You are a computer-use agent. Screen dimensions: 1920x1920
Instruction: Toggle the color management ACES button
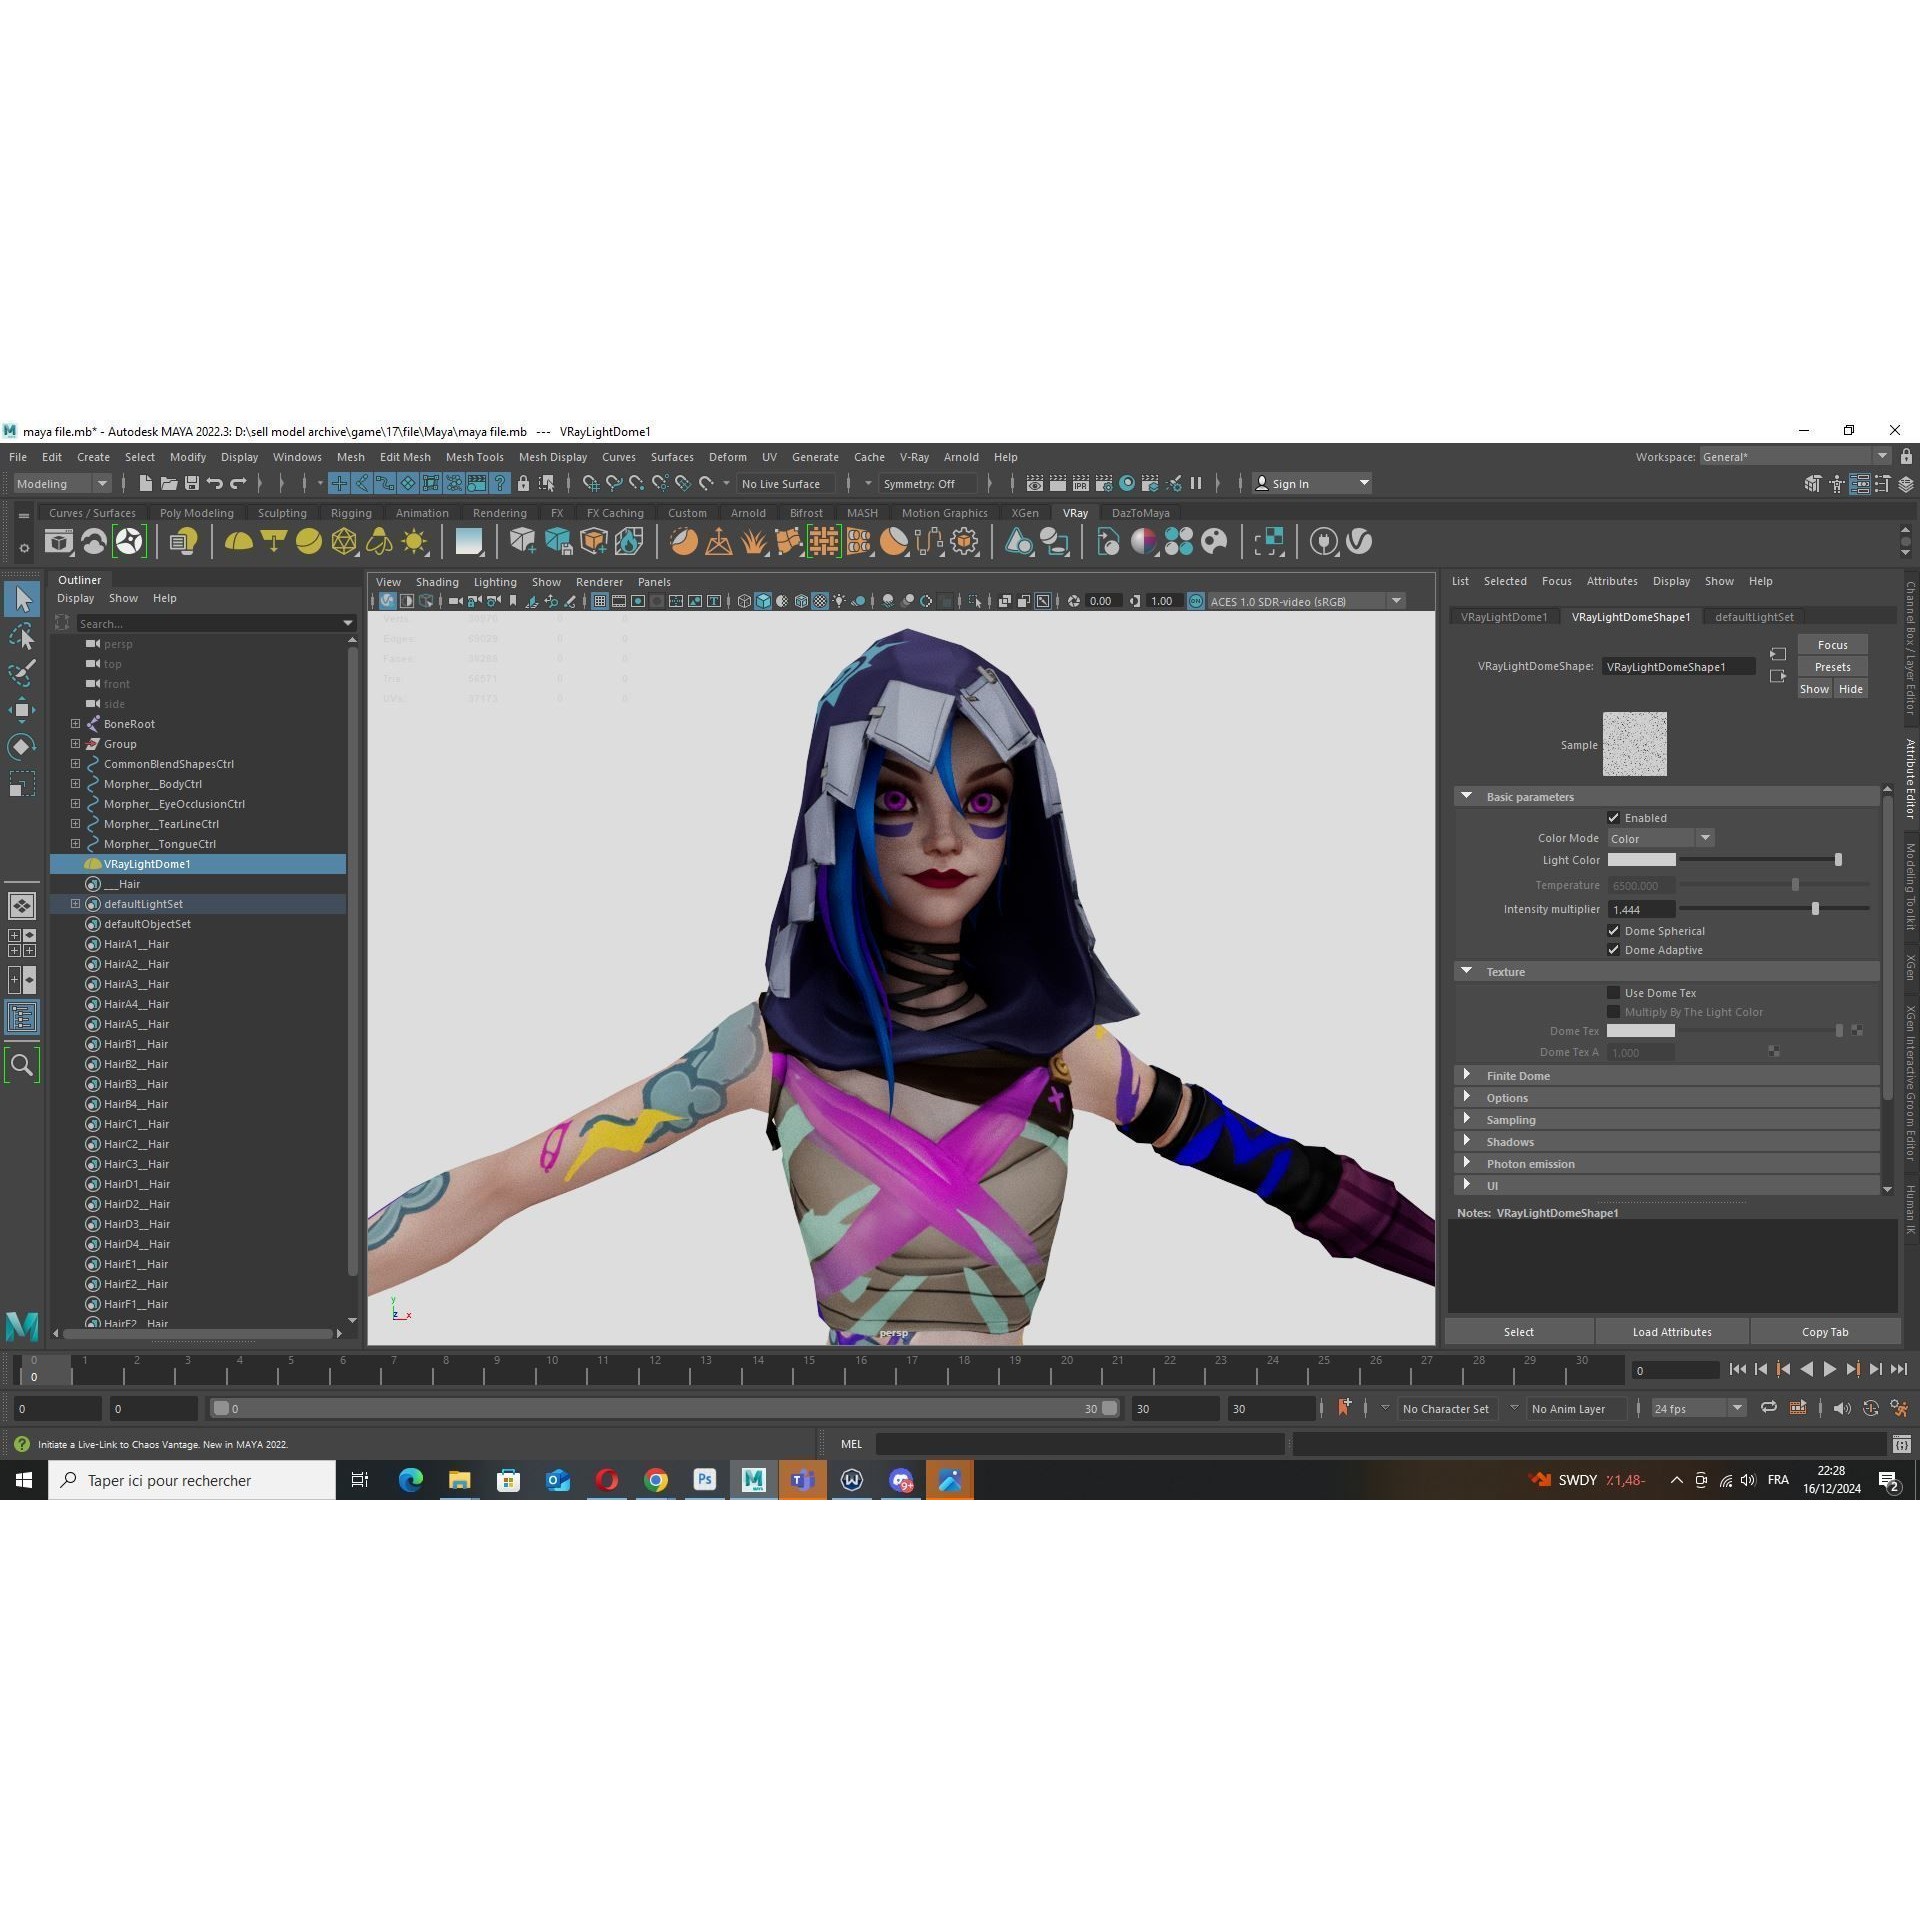(x=1195, y=601)
